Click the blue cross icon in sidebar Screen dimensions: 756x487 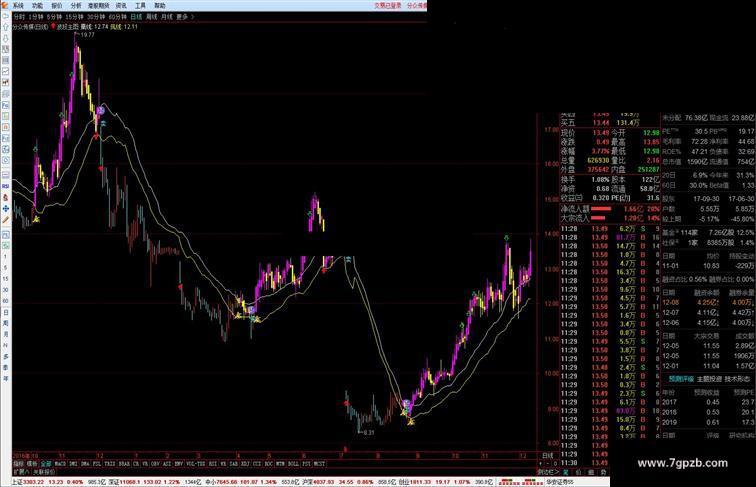5,208
